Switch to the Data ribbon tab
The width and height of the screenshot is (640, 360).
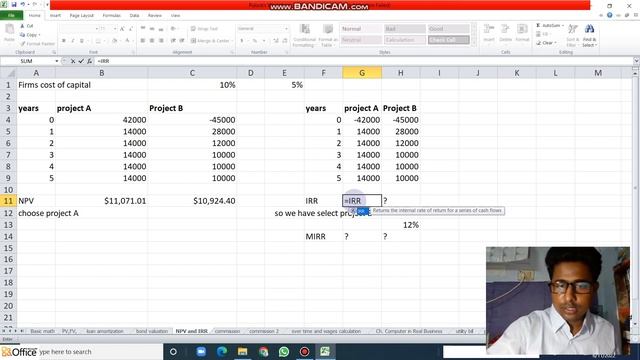(134, 16)
